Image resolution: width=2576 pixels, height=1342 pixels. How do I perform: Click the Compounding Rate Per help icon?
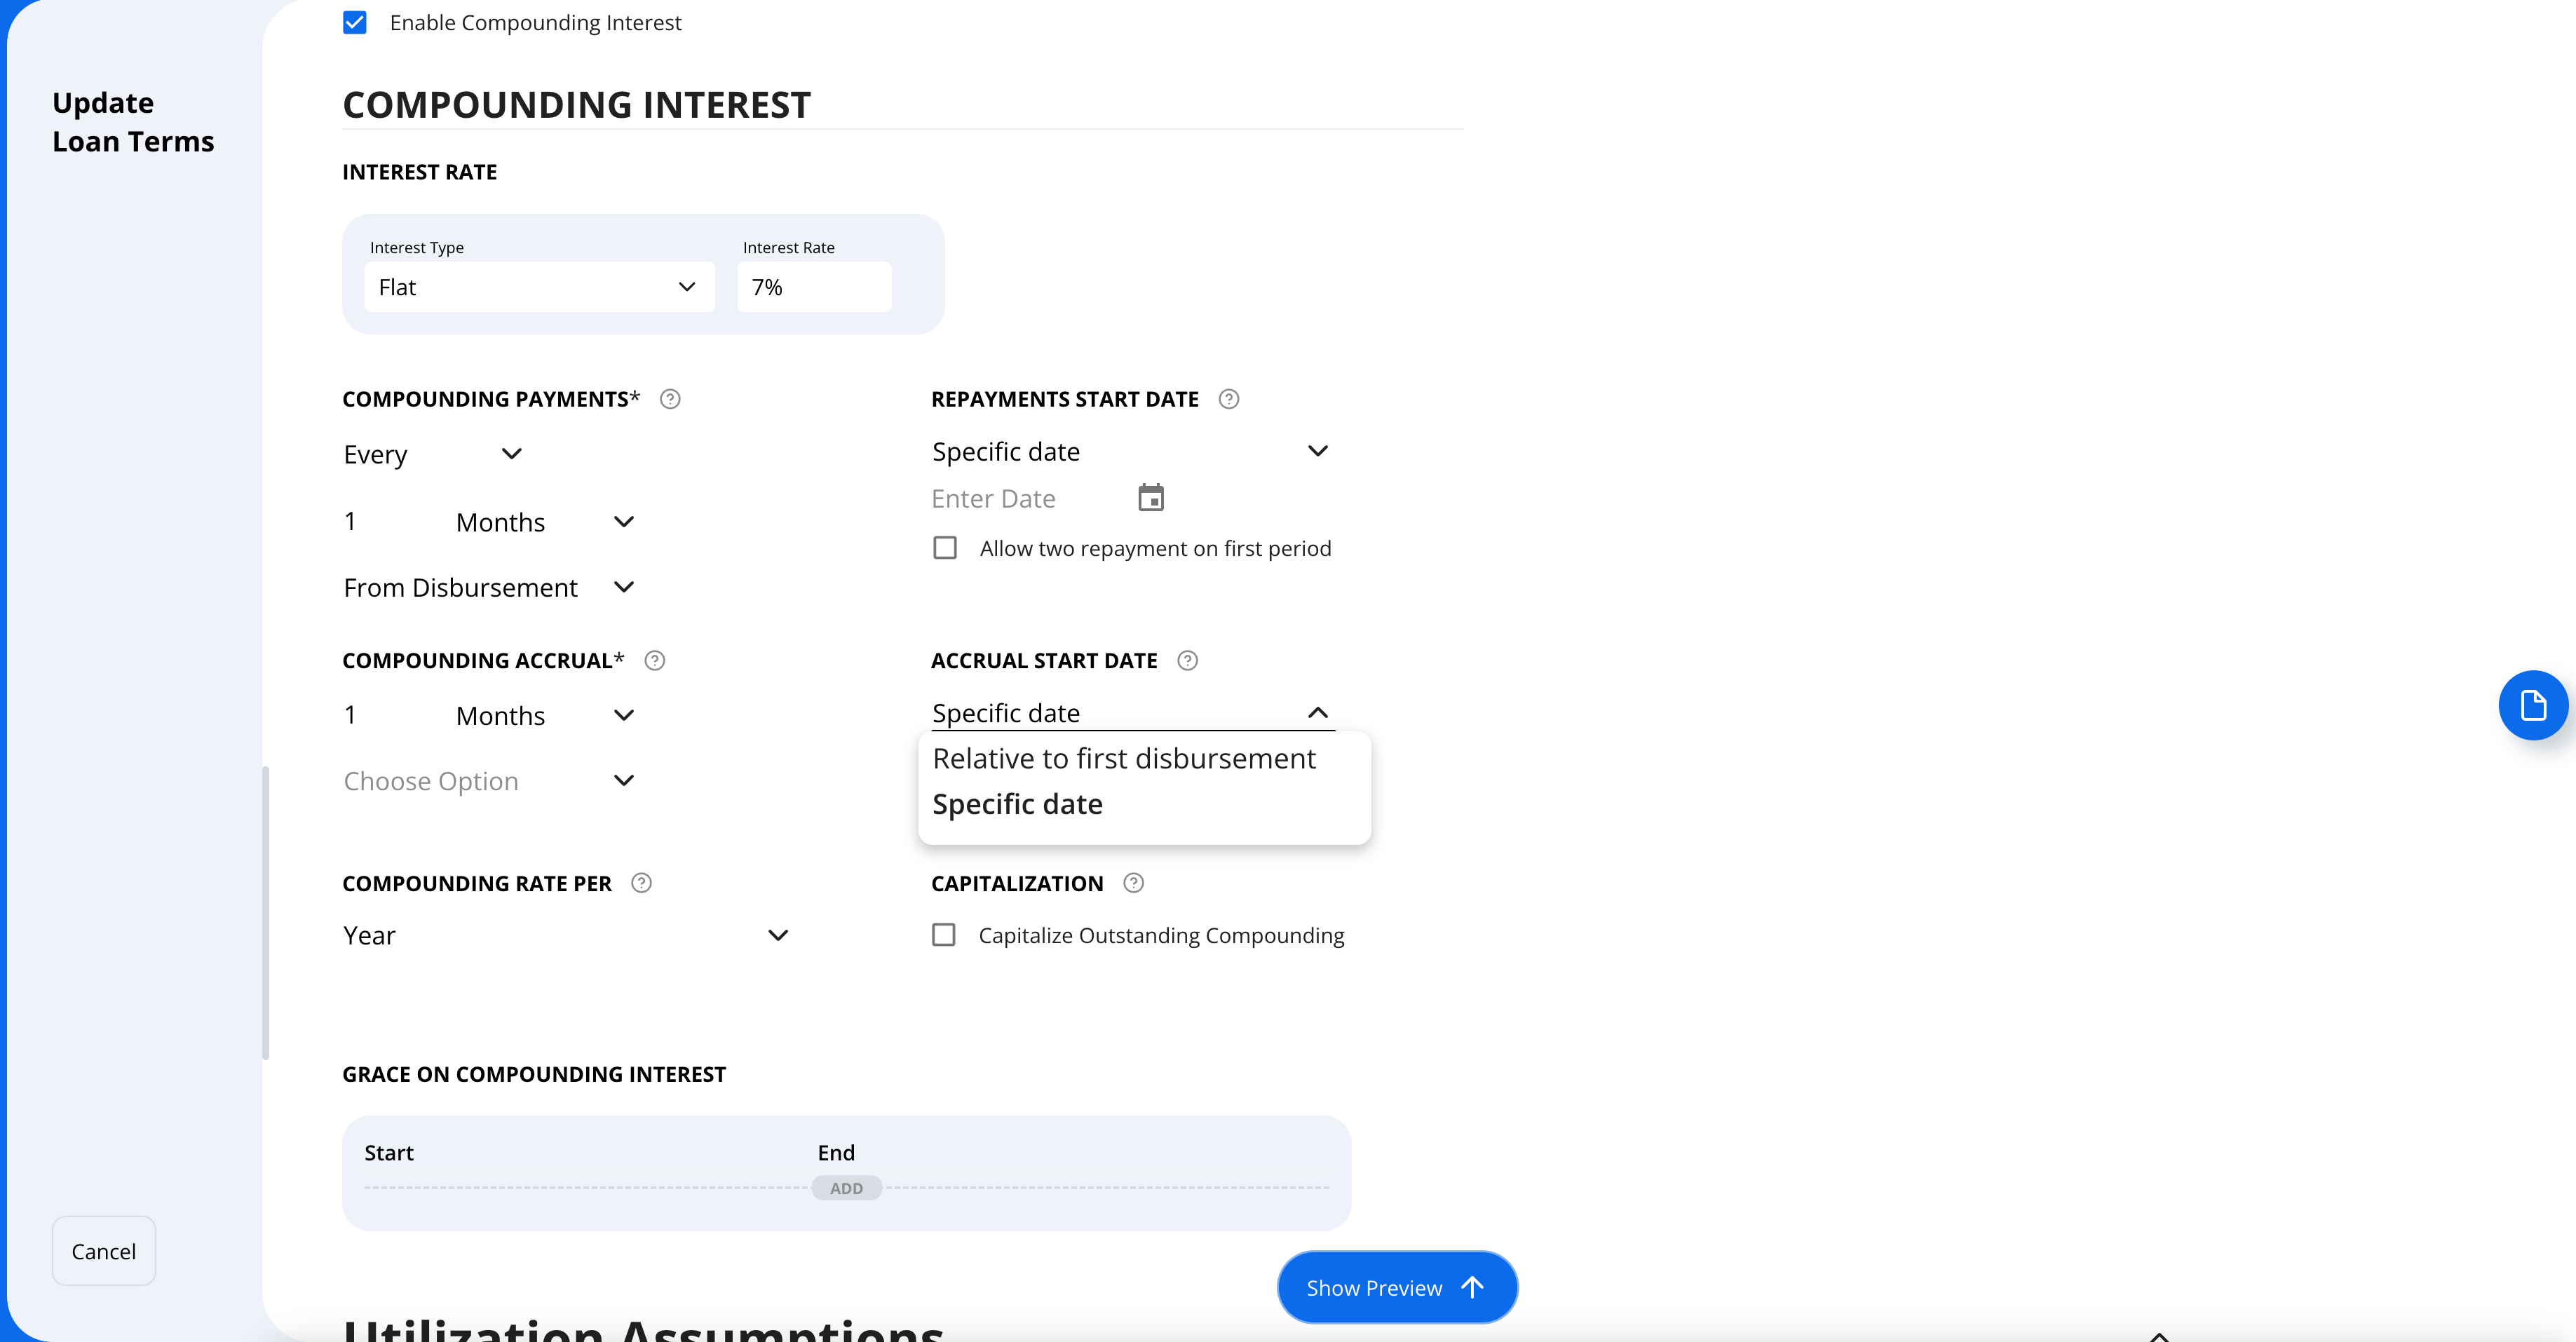642,883
